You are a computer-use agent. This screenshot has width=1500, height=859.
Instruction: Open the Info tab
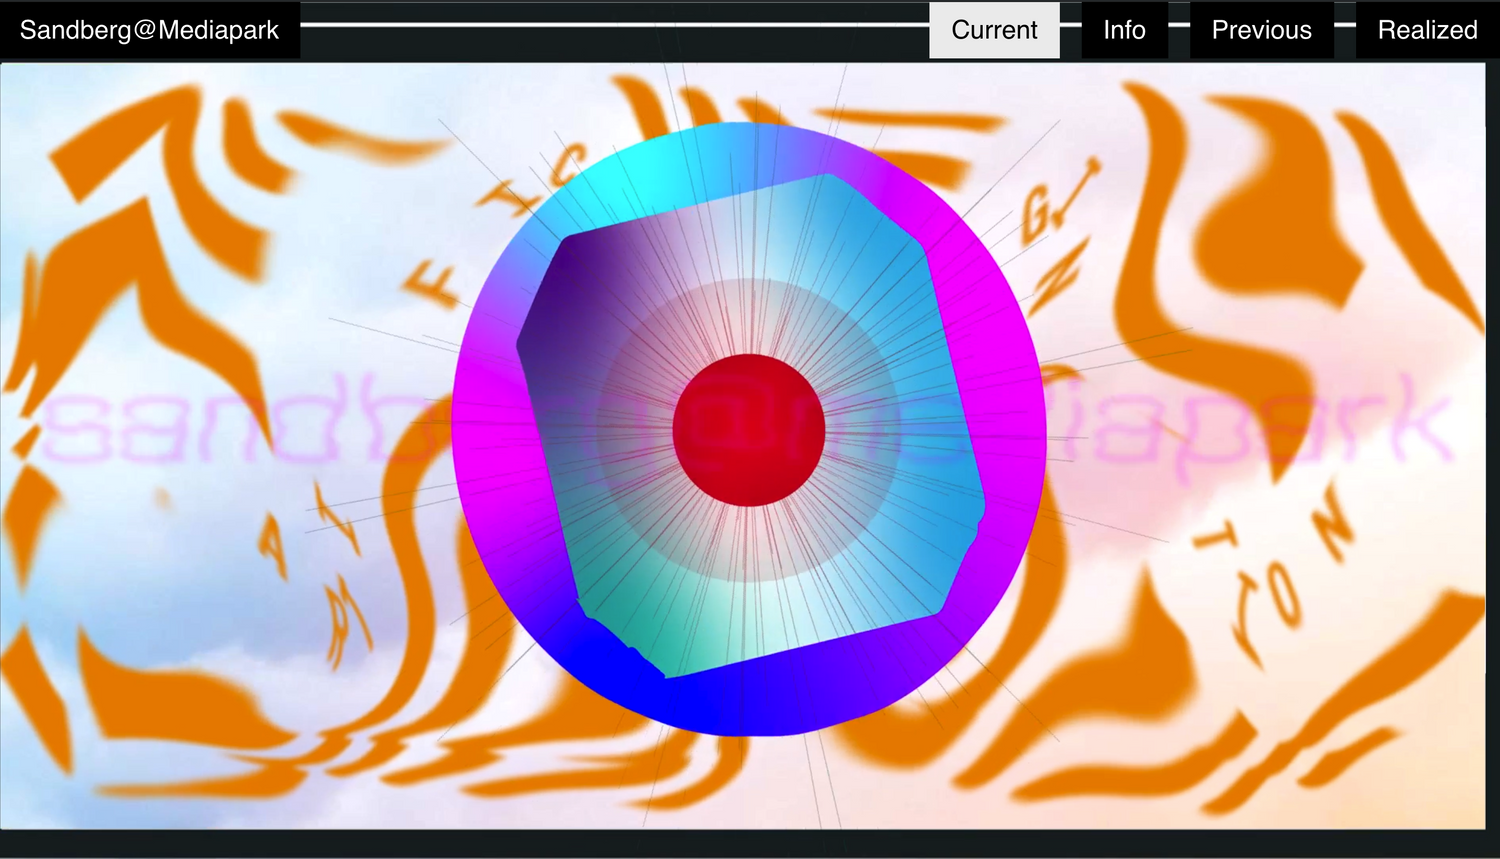pos(1124,30)
